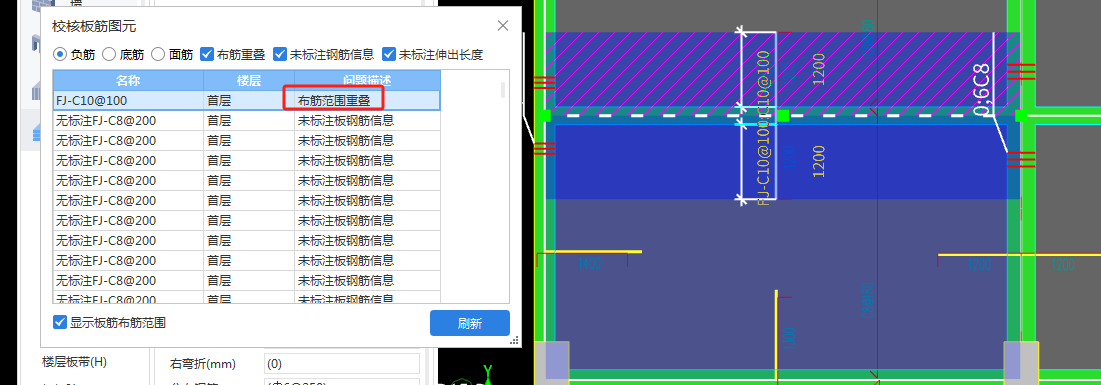Image resolution: width=1101 pixels, height=385 pixels.
Task: Select the 面筋 radio button
Action: [x=158, y=53]
